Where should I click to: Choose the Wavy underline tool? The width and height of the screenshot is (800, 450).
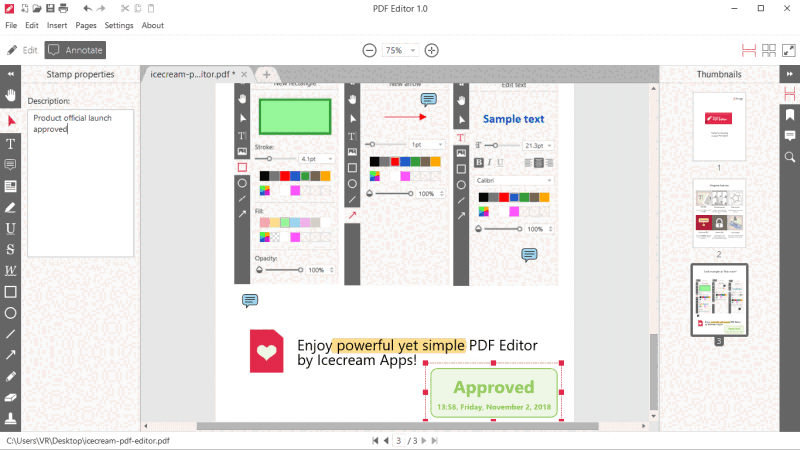click(x=10, y=270)
